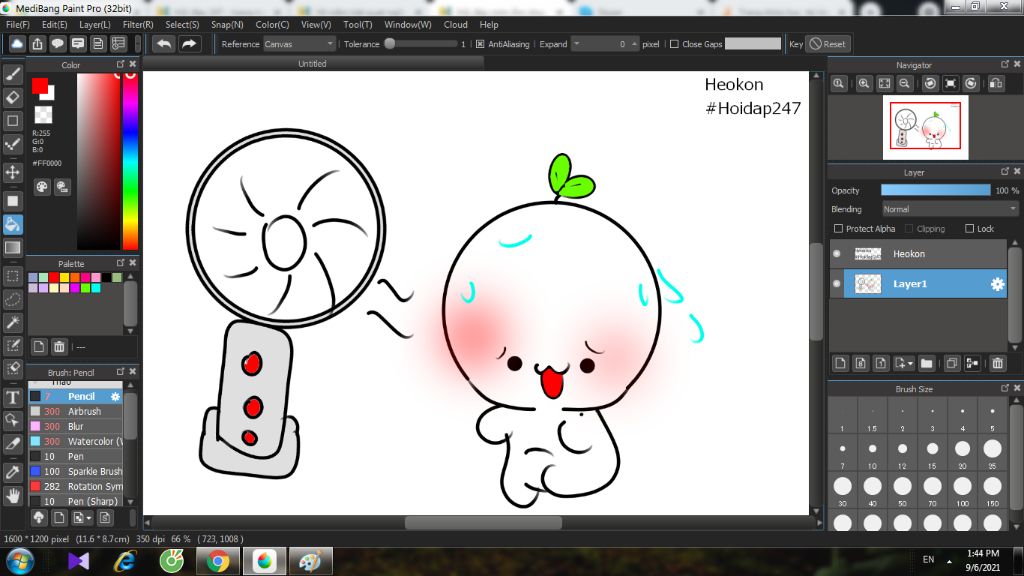Open Internet Explorer from taskbar
Screen dimensions: 1024x576
pos(125,561)
